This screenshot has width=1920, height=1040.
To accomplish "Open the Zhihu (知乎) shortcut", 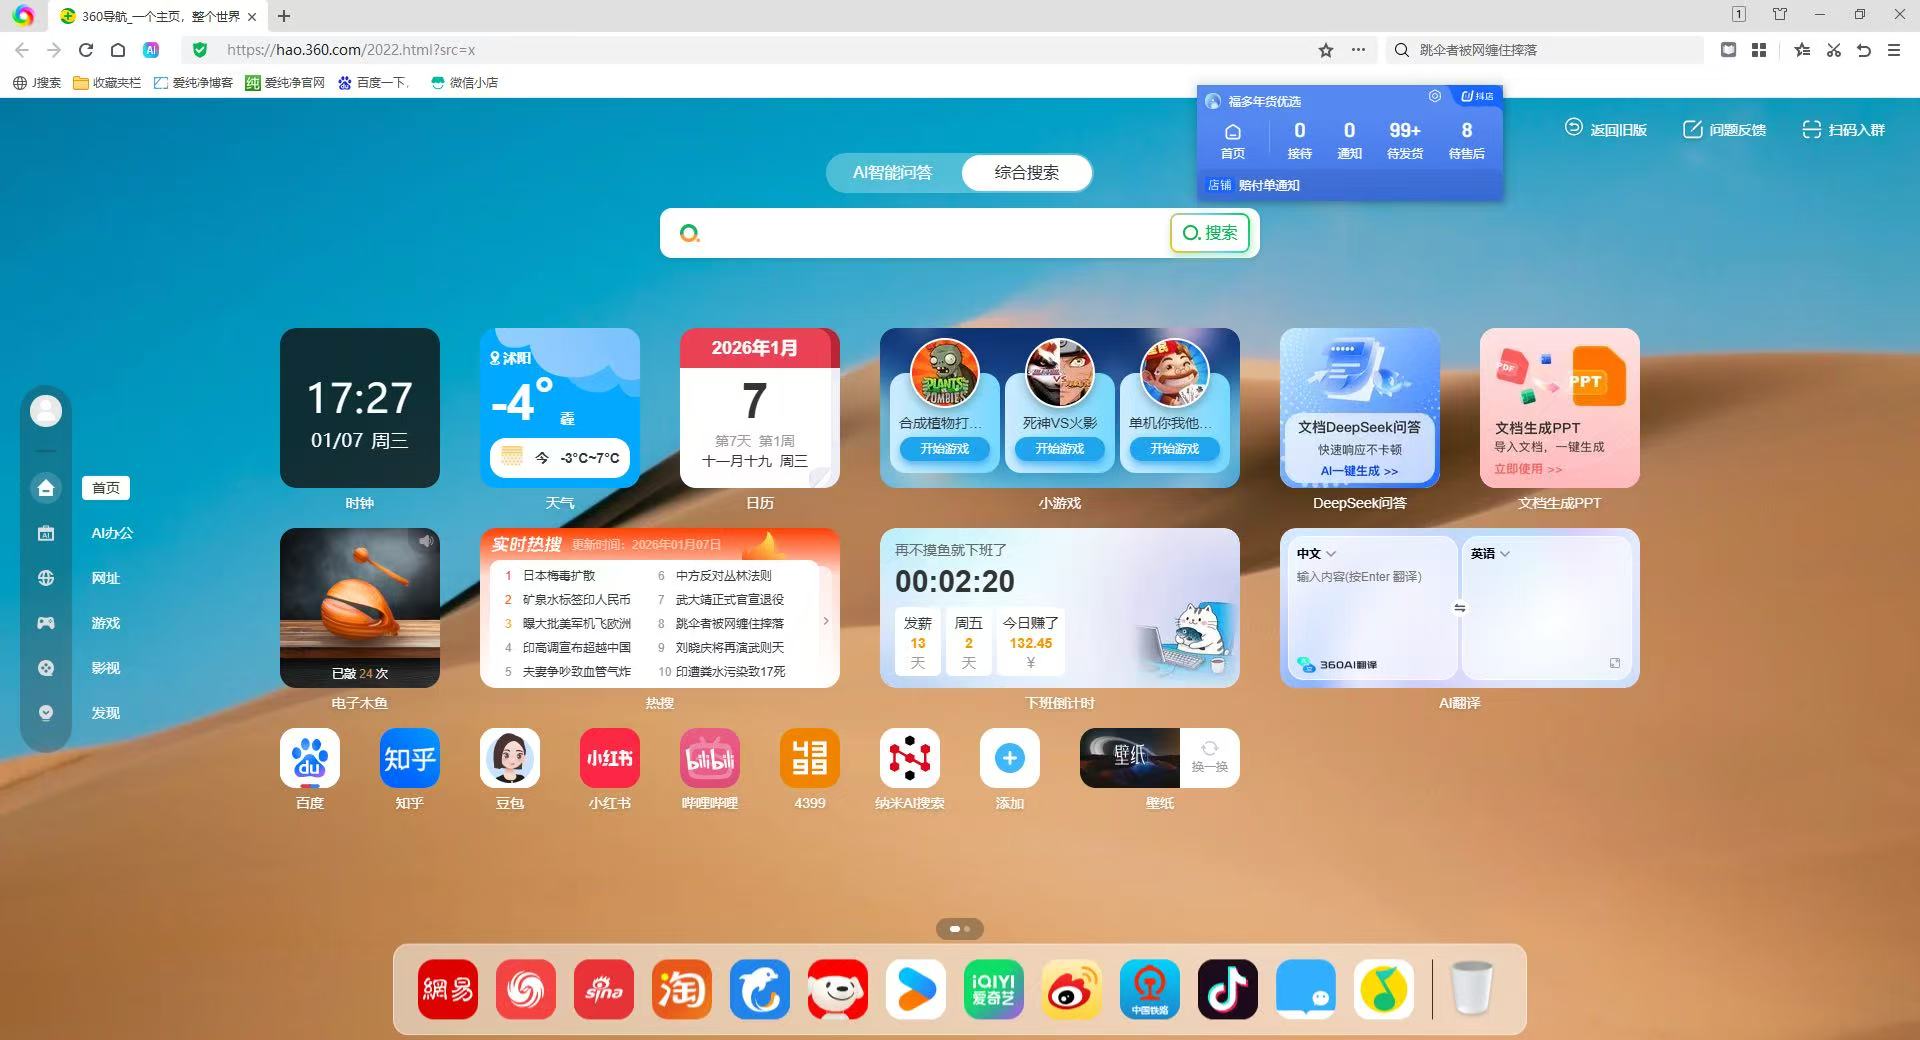I will click(x=410, y=759).
